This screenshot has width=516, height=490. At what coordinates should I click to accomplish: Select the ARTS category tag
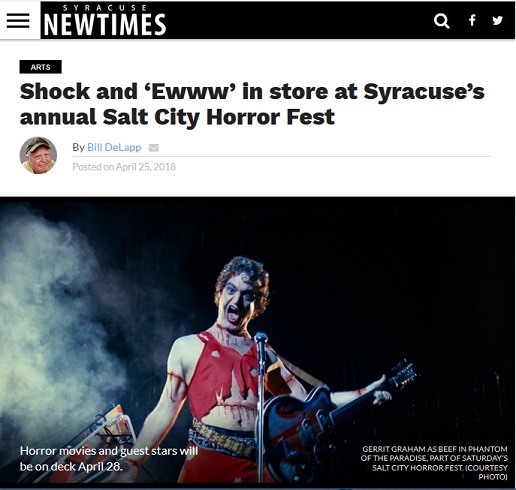tap(40, 67)
